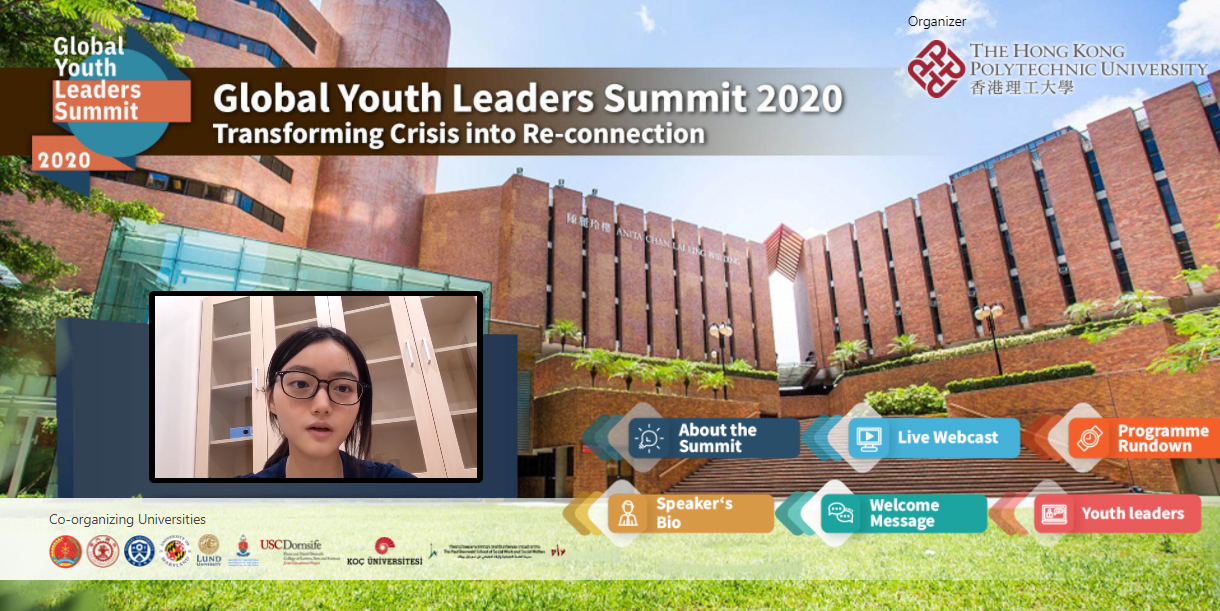The height and width of the screenshot is (611, 1220).
Task: Click the Paul Baerwald School logo
Action: (497, 551)
